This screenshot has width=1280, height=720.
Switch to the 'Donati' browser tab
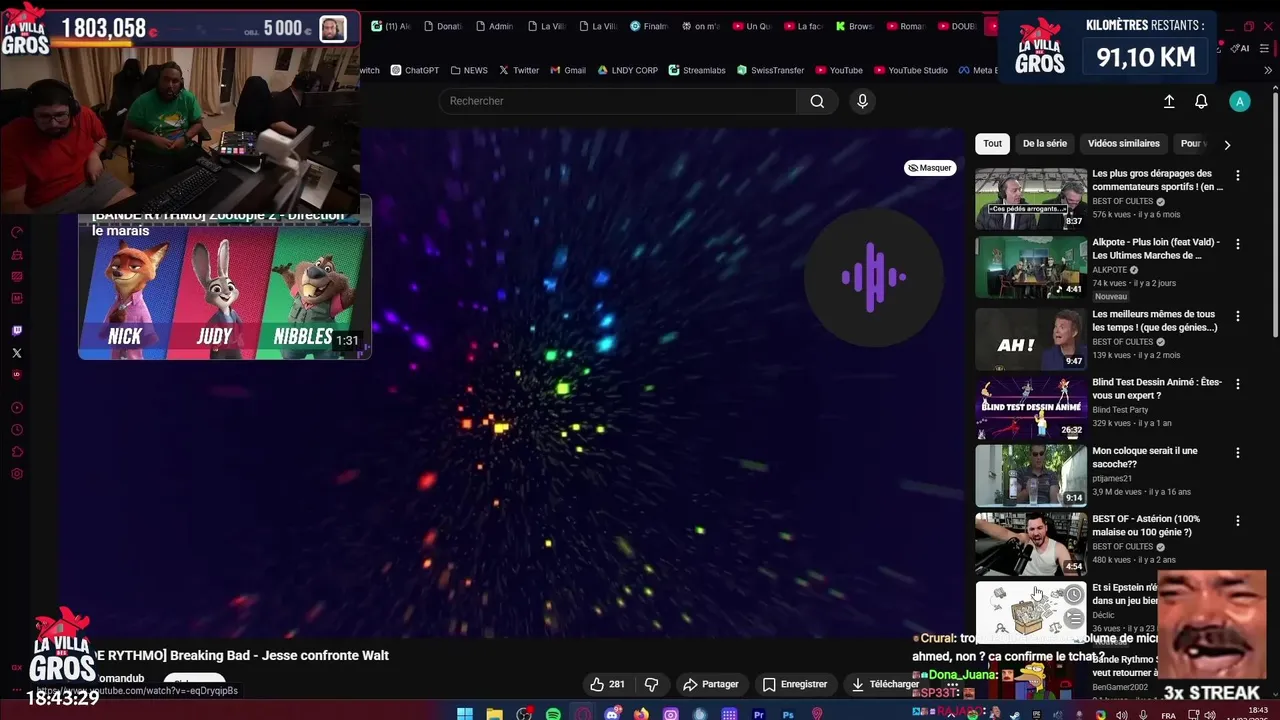(x=443, y=26)
